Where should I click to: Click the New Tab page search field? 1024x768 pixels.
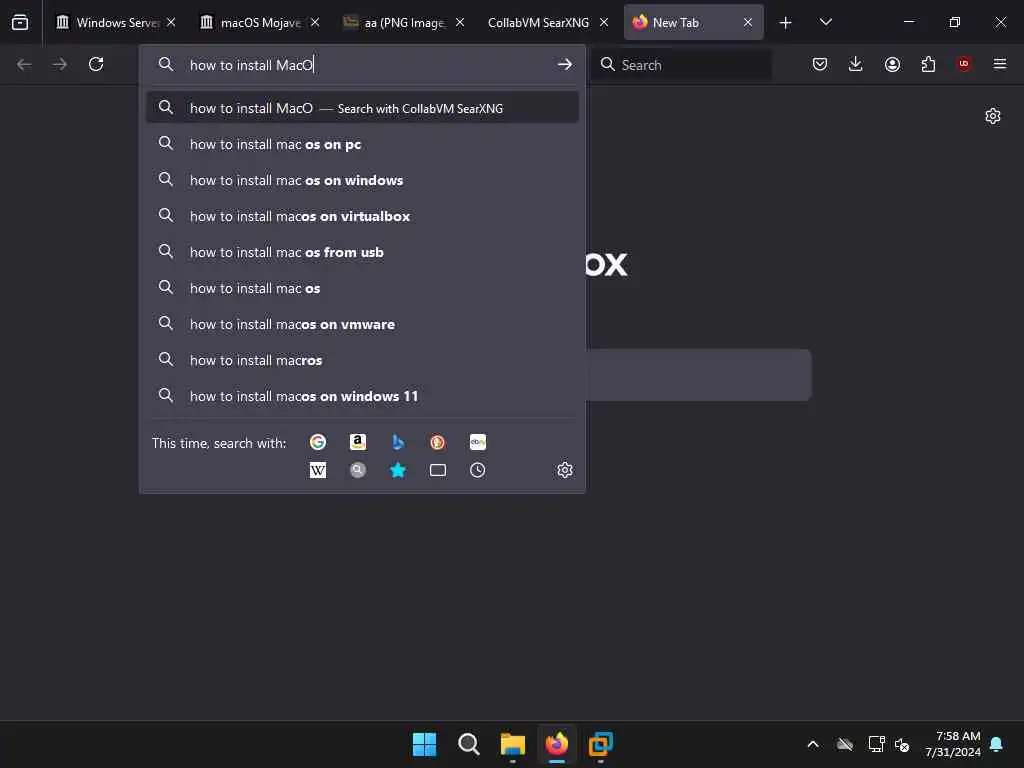[698, 375]
